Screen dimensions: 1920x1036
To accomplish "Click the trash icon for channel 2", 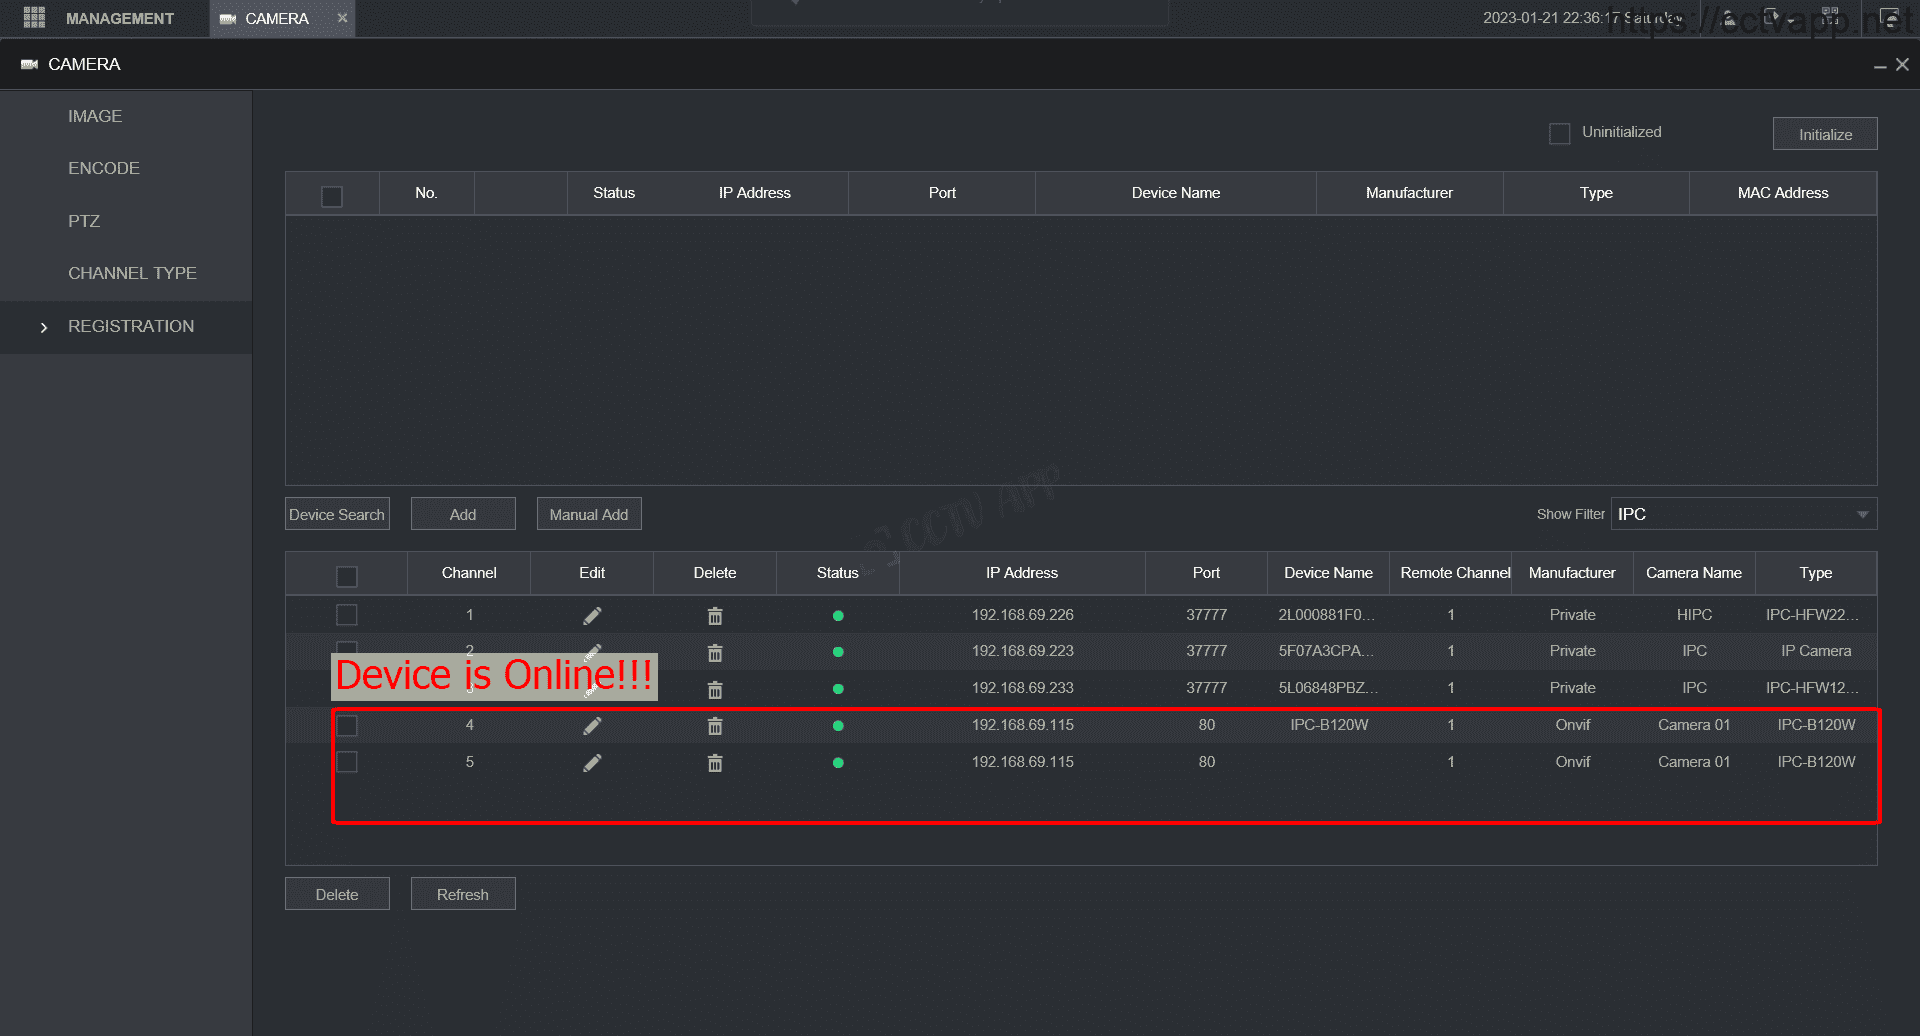I will (x=715, y=653).
